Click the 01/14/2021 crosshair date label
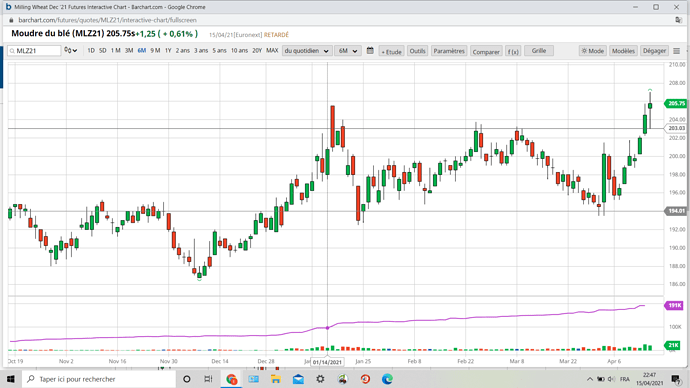Viewport: 690px width, 388px height. click(x=327, y=362)
